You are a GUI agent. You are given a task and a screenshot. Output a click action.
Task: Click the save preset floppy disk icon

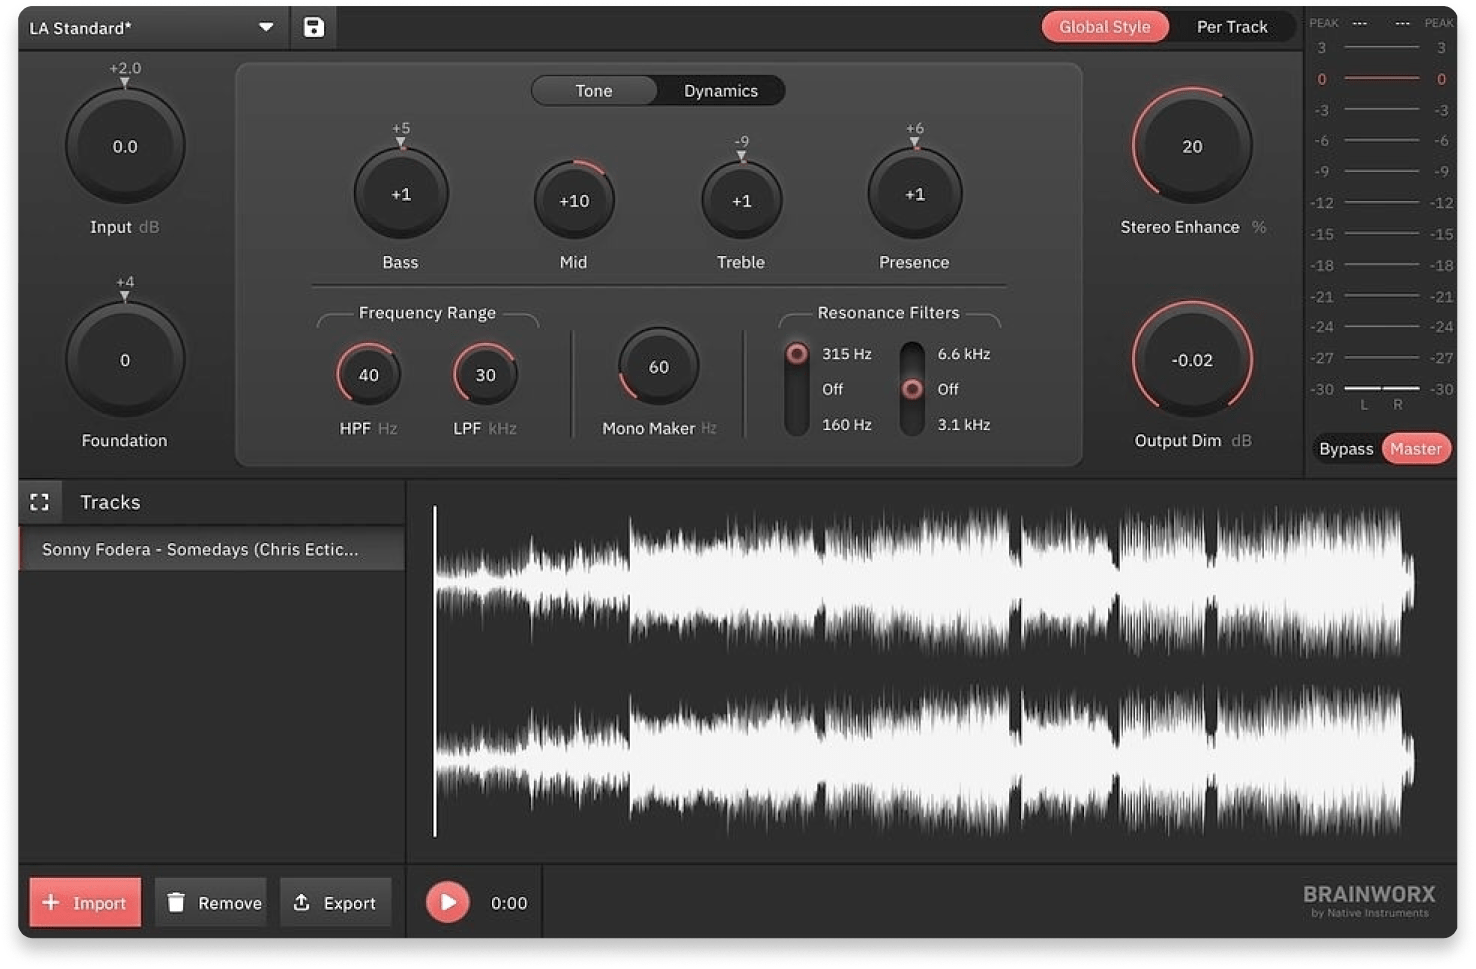tap(314, 27)
